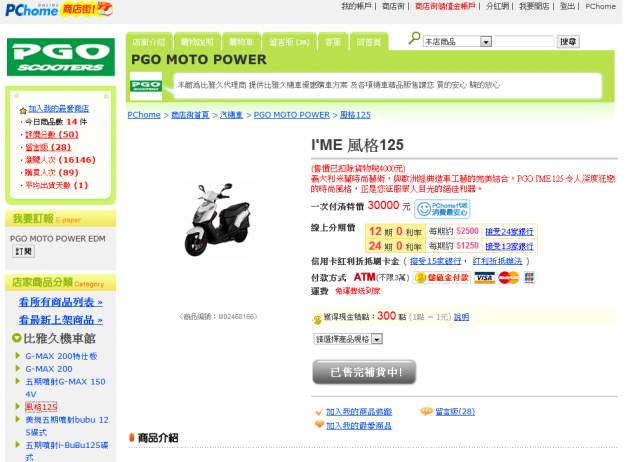Click inside the search text field
This screenshot has height=462, width=640.
[x=524, y=42]
